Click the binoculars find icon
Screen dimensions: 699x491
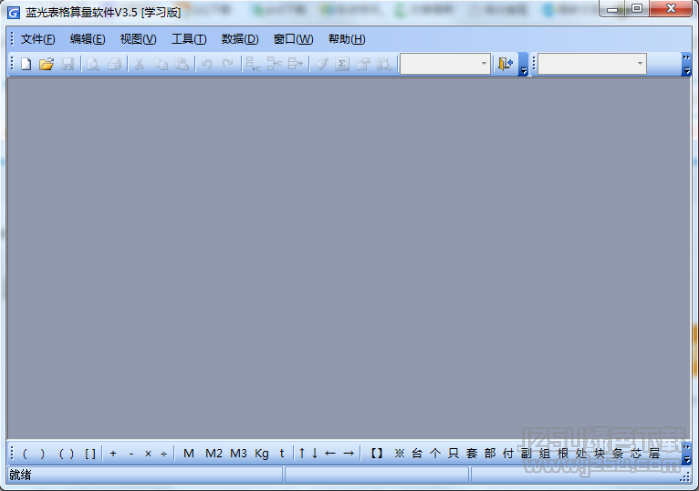click(x=383, y=64)
